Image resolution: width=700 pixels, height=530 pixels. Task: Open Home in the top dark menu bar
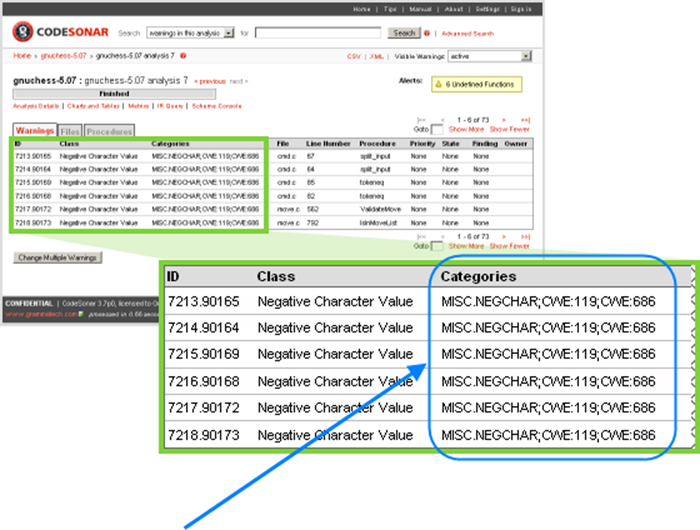pyautogui.click(x=361, y=9)
